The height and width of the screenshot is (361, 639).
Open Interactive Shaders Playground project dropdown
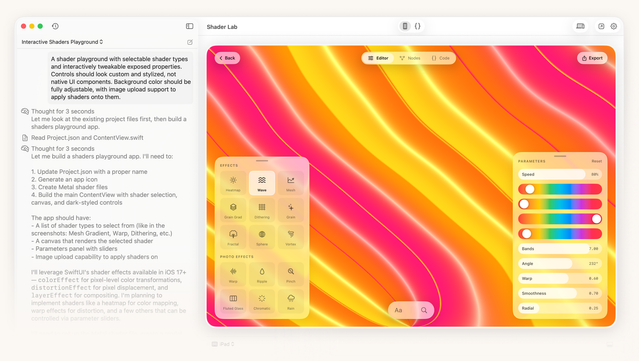[x=62, y=42]
